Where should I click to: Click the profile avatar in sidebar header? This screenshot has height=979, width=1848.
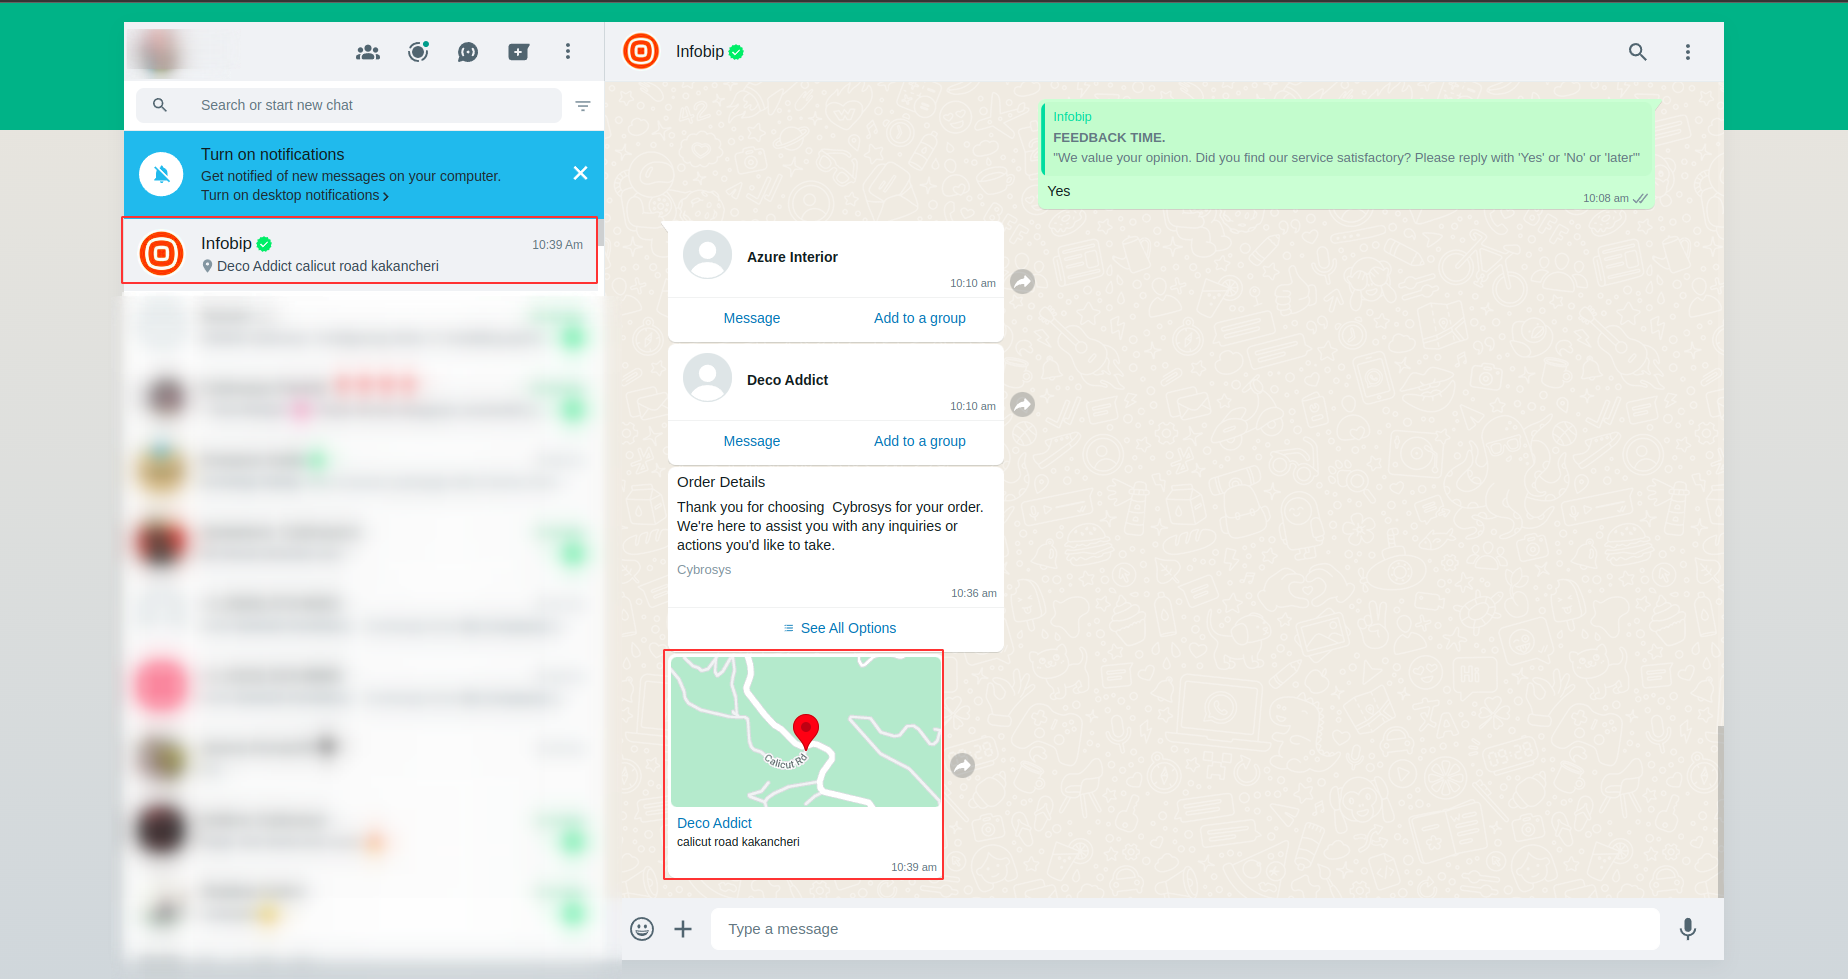[x=159, y=52]
